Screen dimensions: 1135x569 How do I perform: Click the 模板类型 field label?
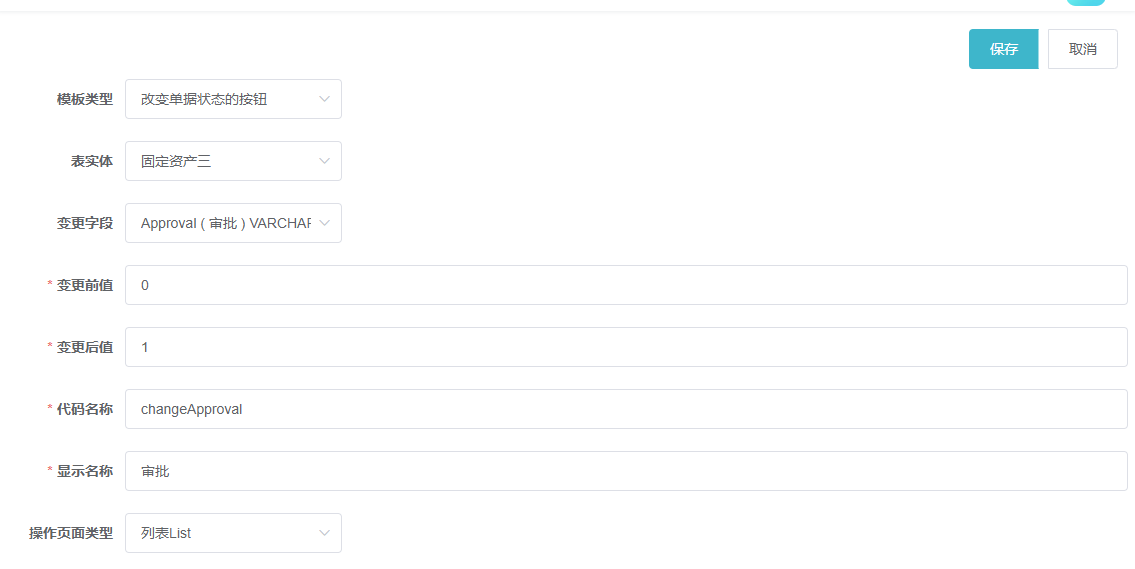(85, 99)
